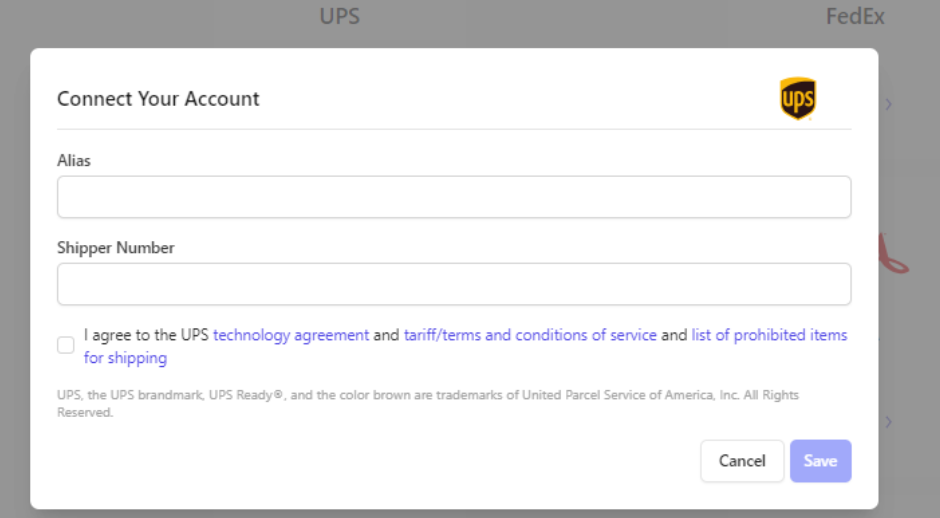Click the Shipper Number field label

pyautogui.click(x=116, y=248)
